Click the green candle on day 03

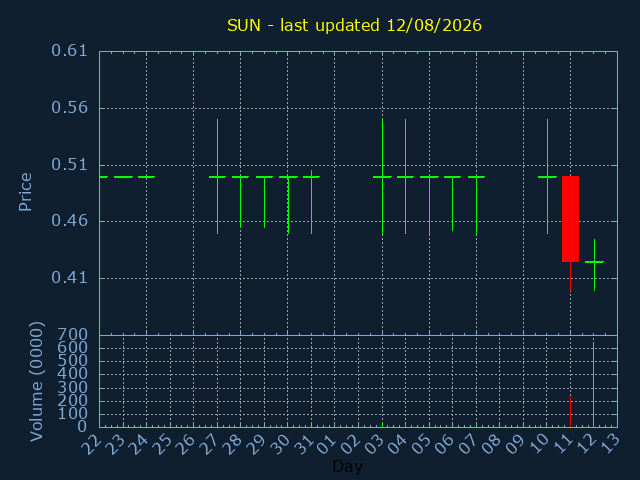pyautogui.click(x=382, y=177)
